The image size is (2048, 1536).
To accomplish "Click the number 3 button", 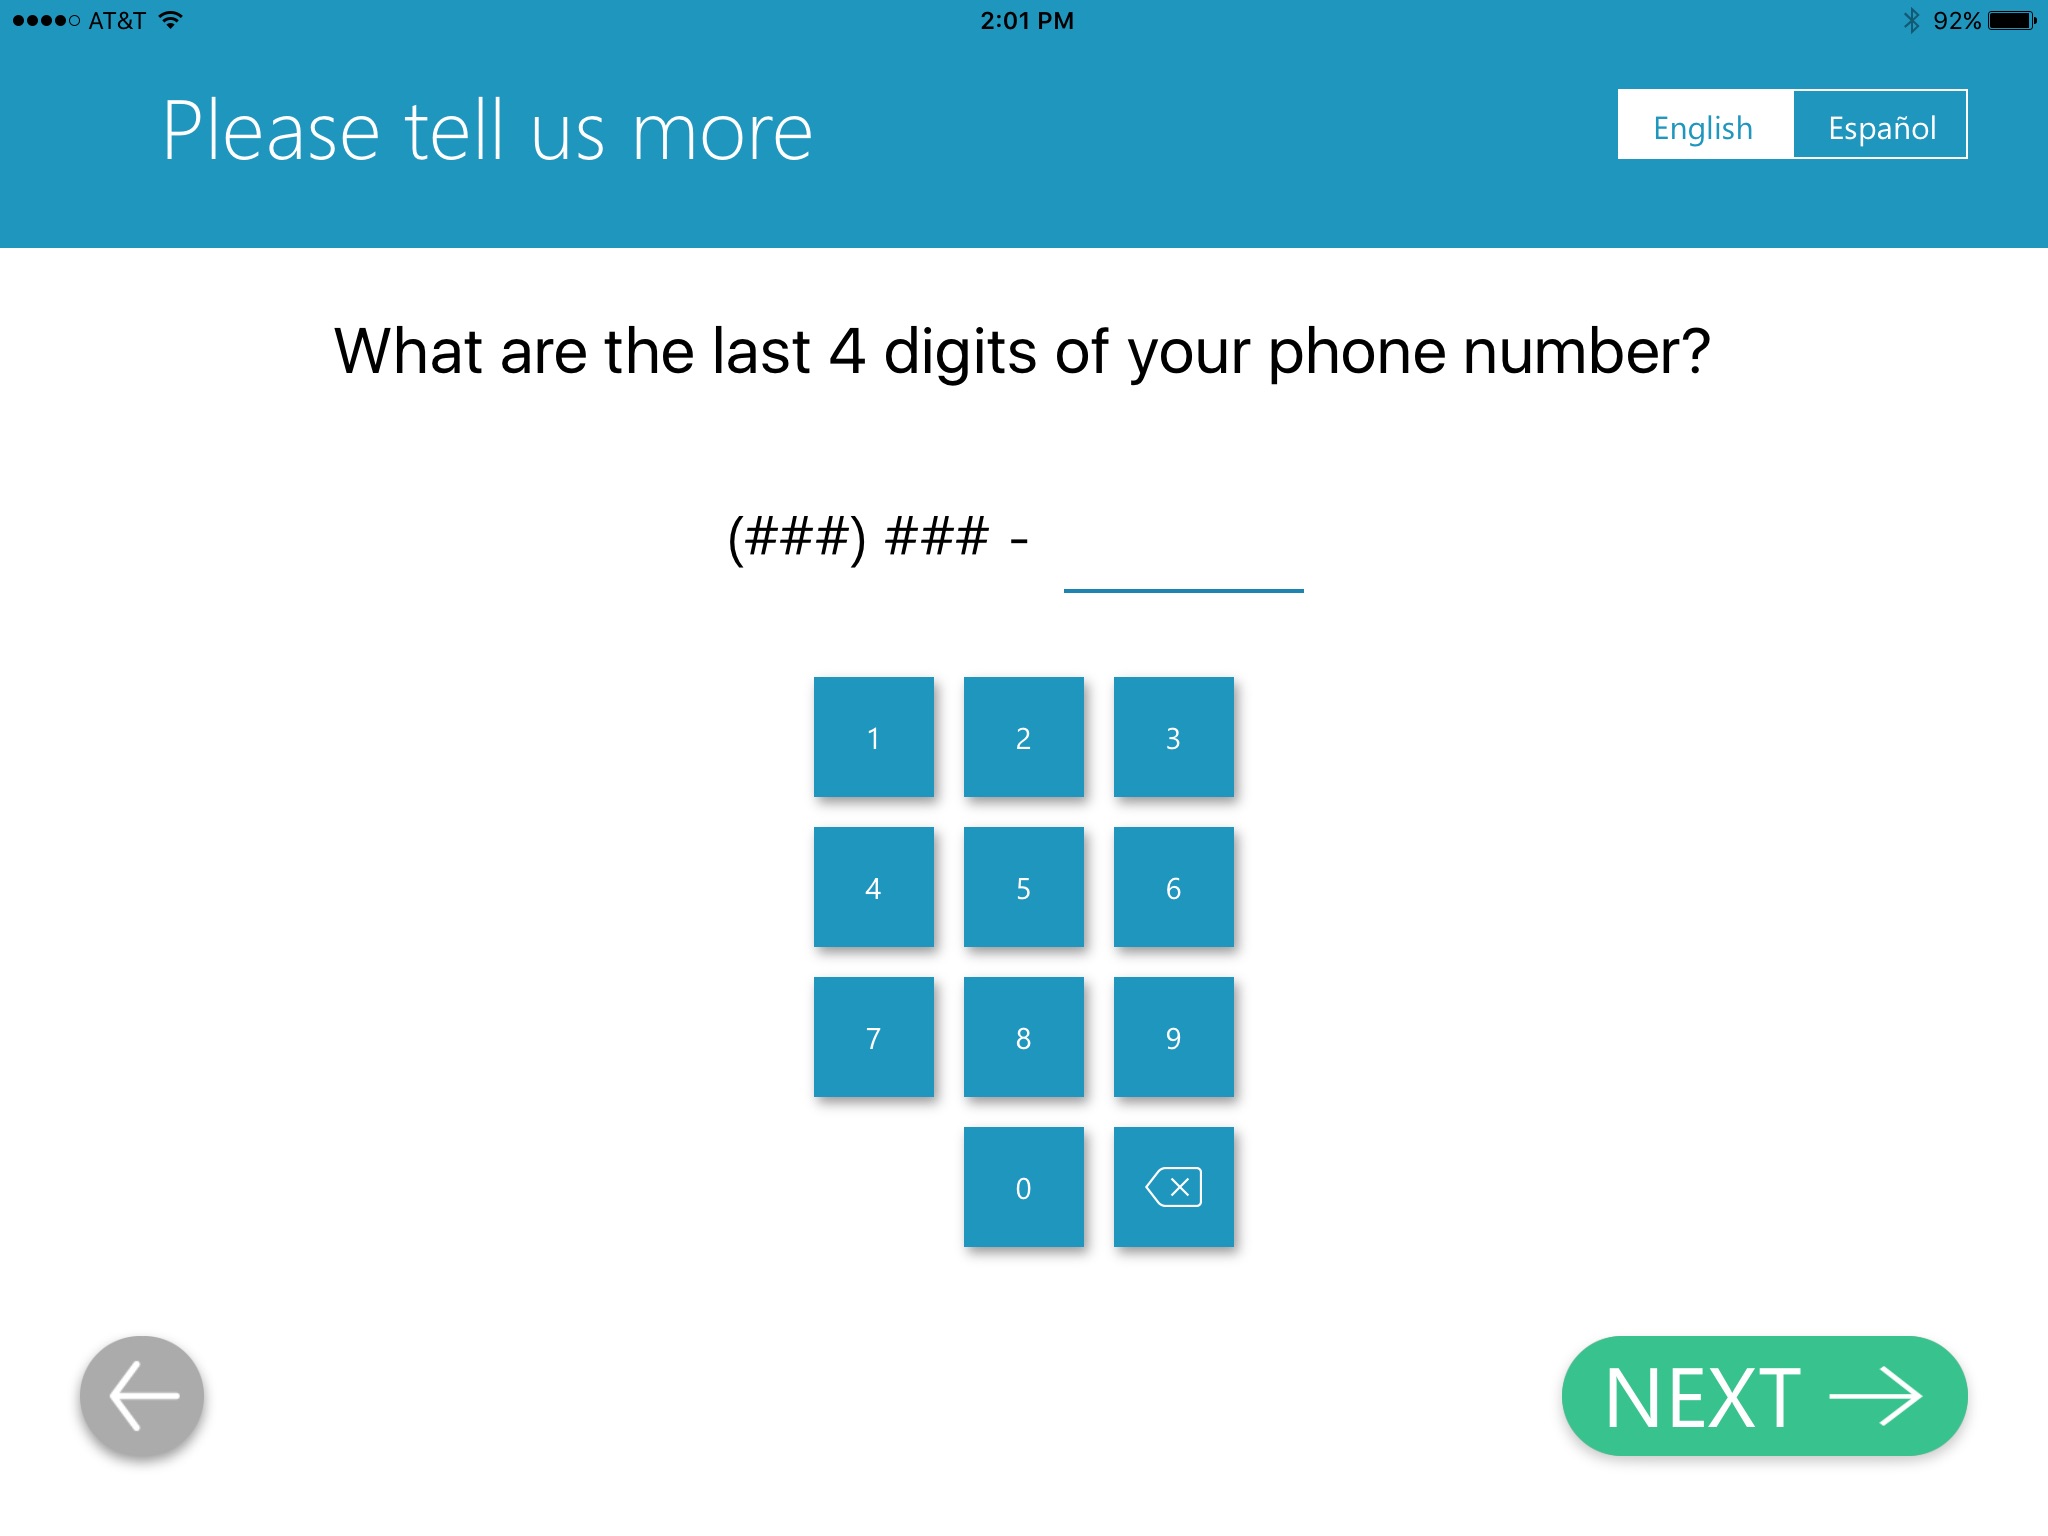I will (1171, 736).
